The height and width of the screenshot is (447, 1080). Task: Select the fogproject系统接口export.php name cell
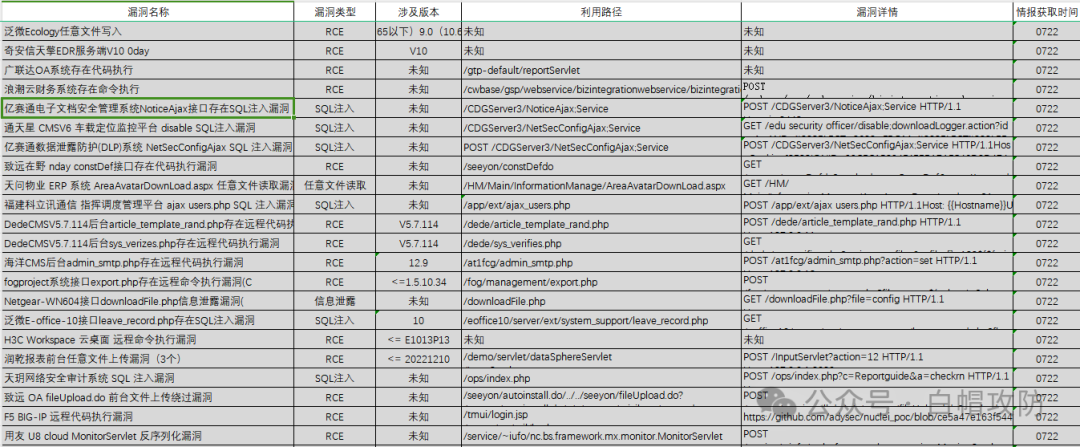click(x=147, y=282)
